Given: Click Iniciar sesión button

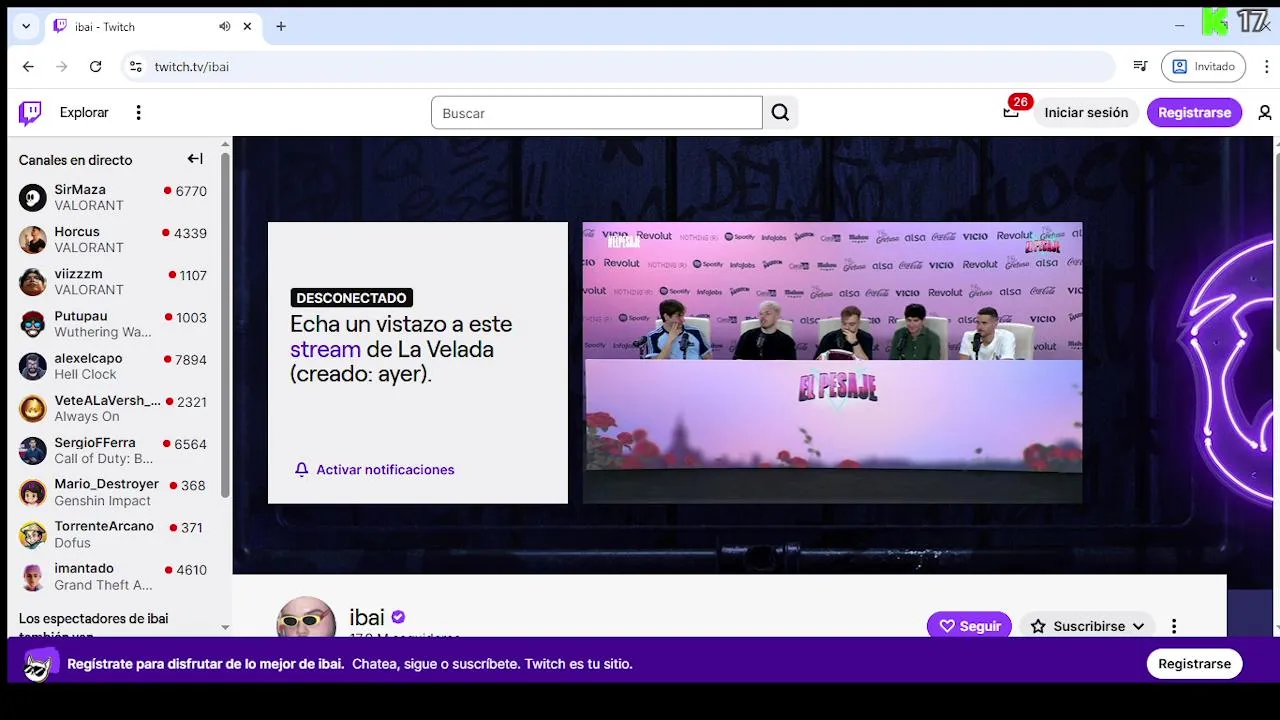Looking at the screenshot, I should 1086,113.
